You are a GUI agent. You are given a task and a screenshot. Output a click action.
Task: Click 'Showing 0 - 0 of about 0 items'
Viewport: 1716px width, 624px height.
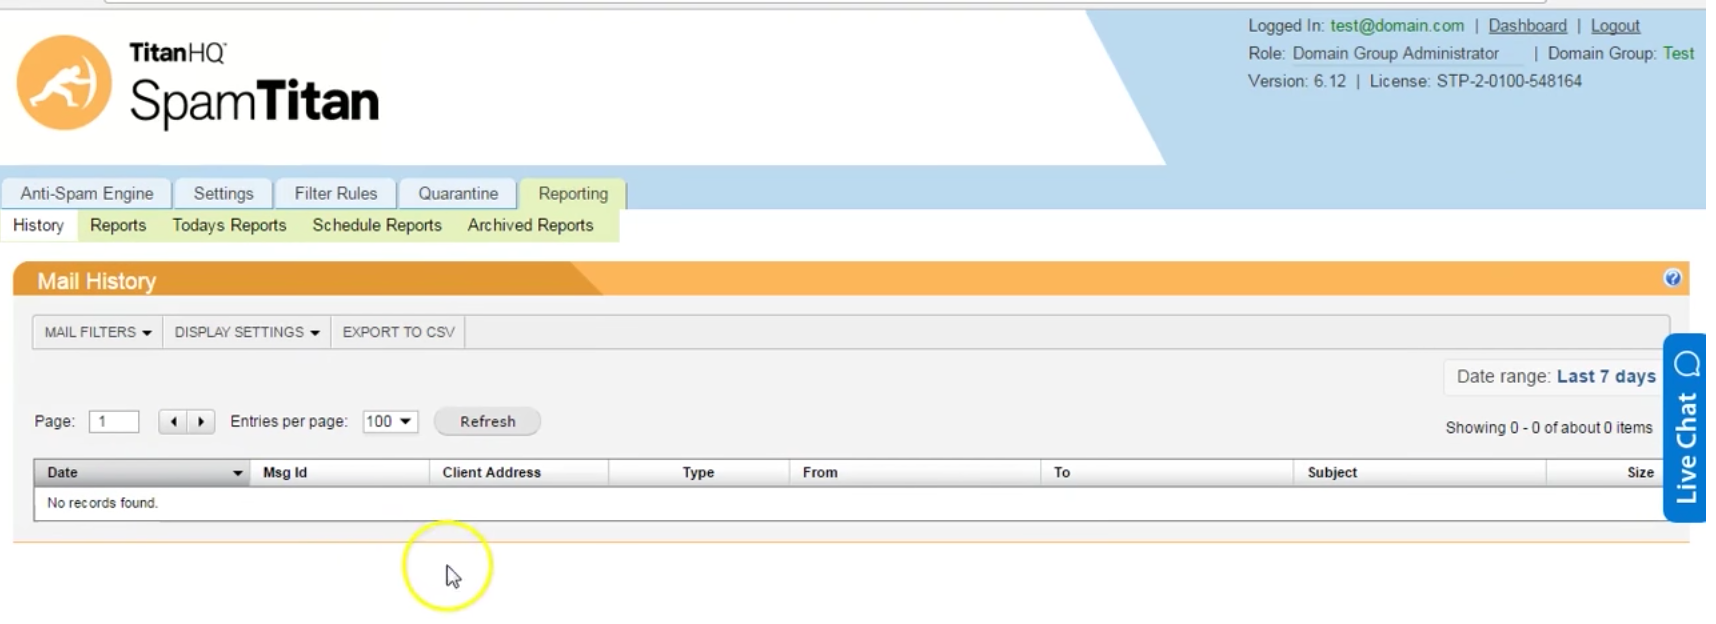point(1548,428)
